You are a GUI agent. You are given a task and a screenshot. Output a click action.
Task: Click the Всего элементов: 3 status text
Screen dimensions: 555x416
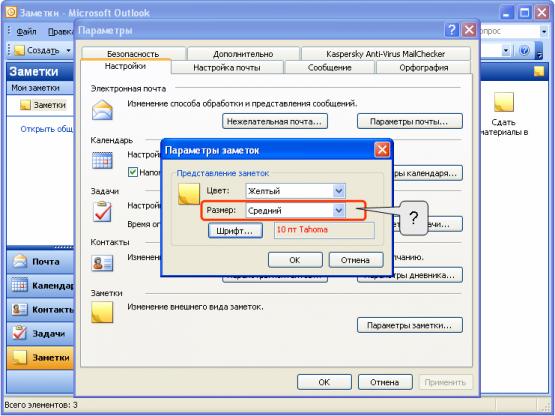41,405
